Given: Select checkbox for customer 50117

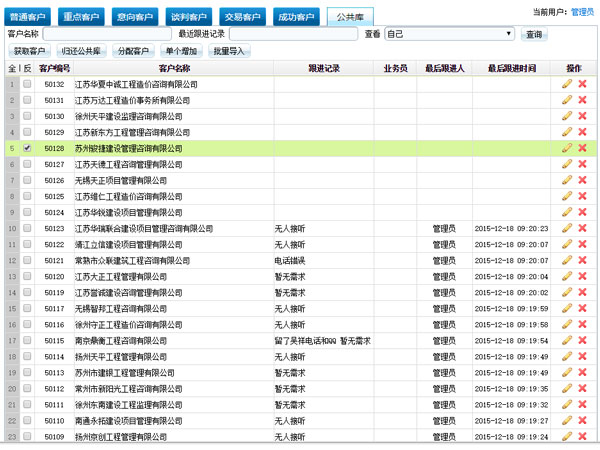Looking at the screenshot, I should (27, 308).
